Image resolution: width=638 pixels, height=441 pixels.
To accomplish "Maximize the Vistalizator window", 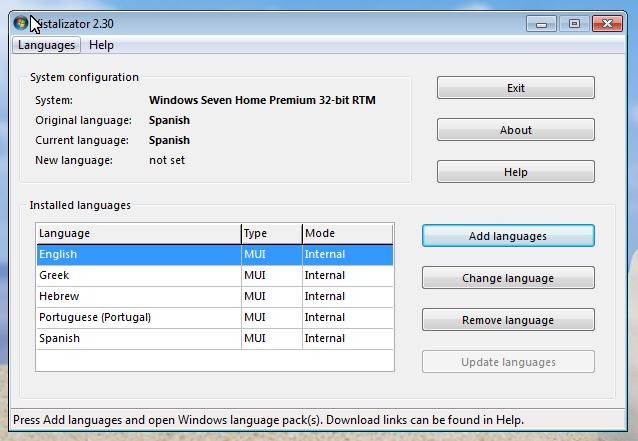I will point(574,24).
